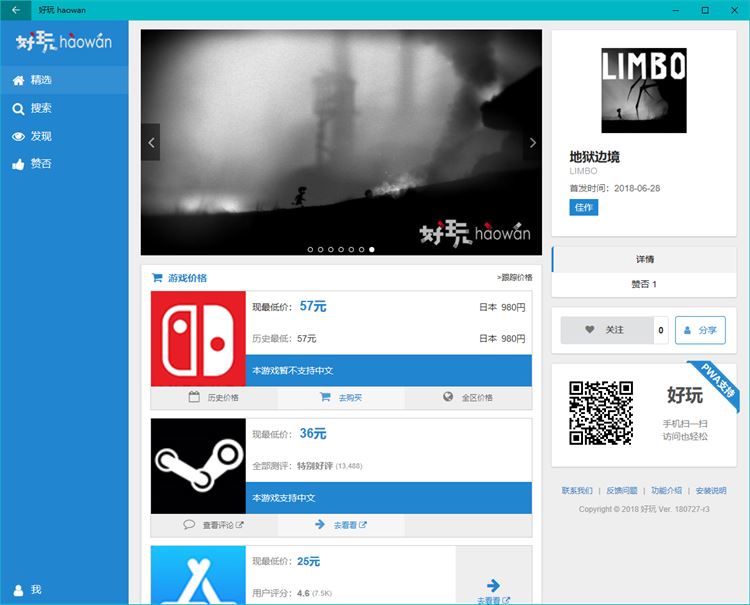Viewport: 750px width, 605px height.
Task: Click the thumbs-up icon next to 赞否
Action: coord(18,165)
